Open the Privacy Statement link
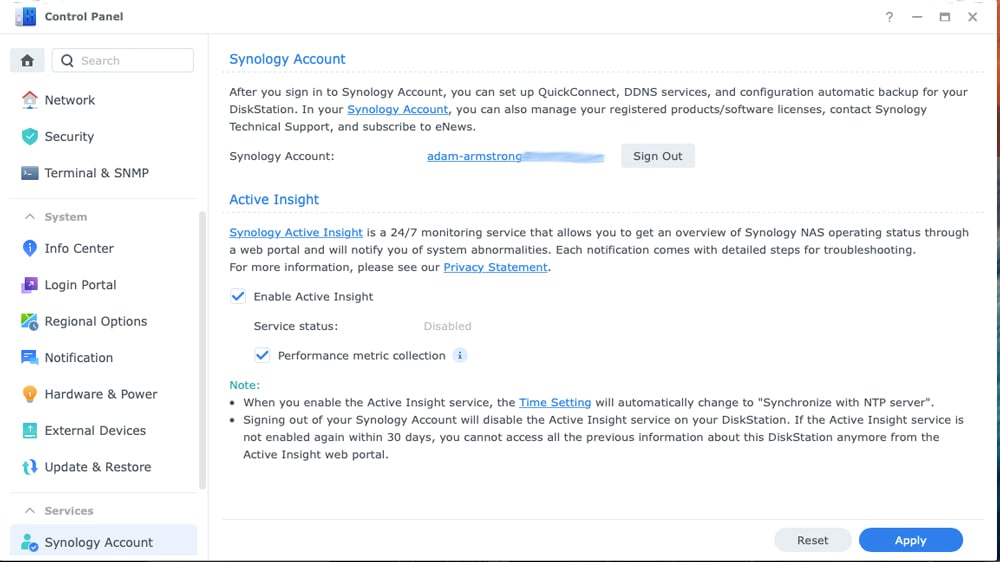Image resolution: width=1000 pixels, height=562 pixels. coord(496,267)
